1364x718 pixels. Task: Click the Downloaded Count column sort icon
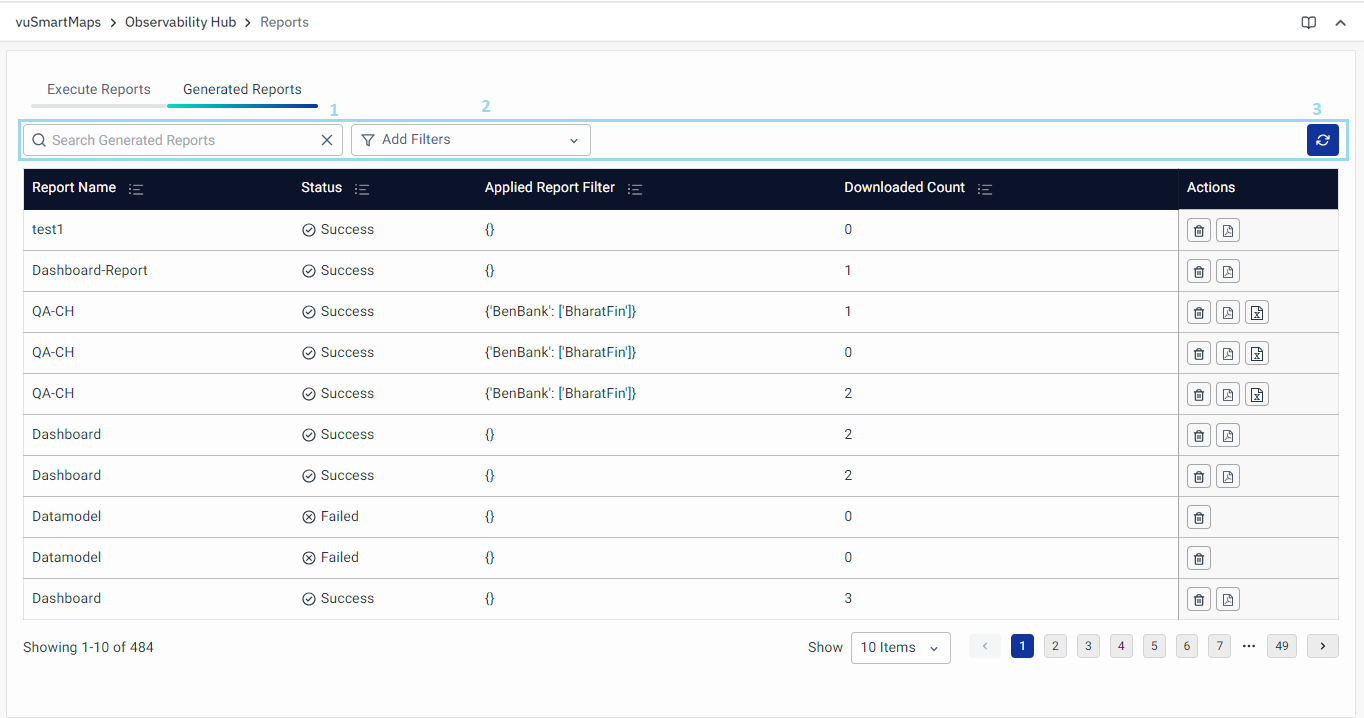985,188
